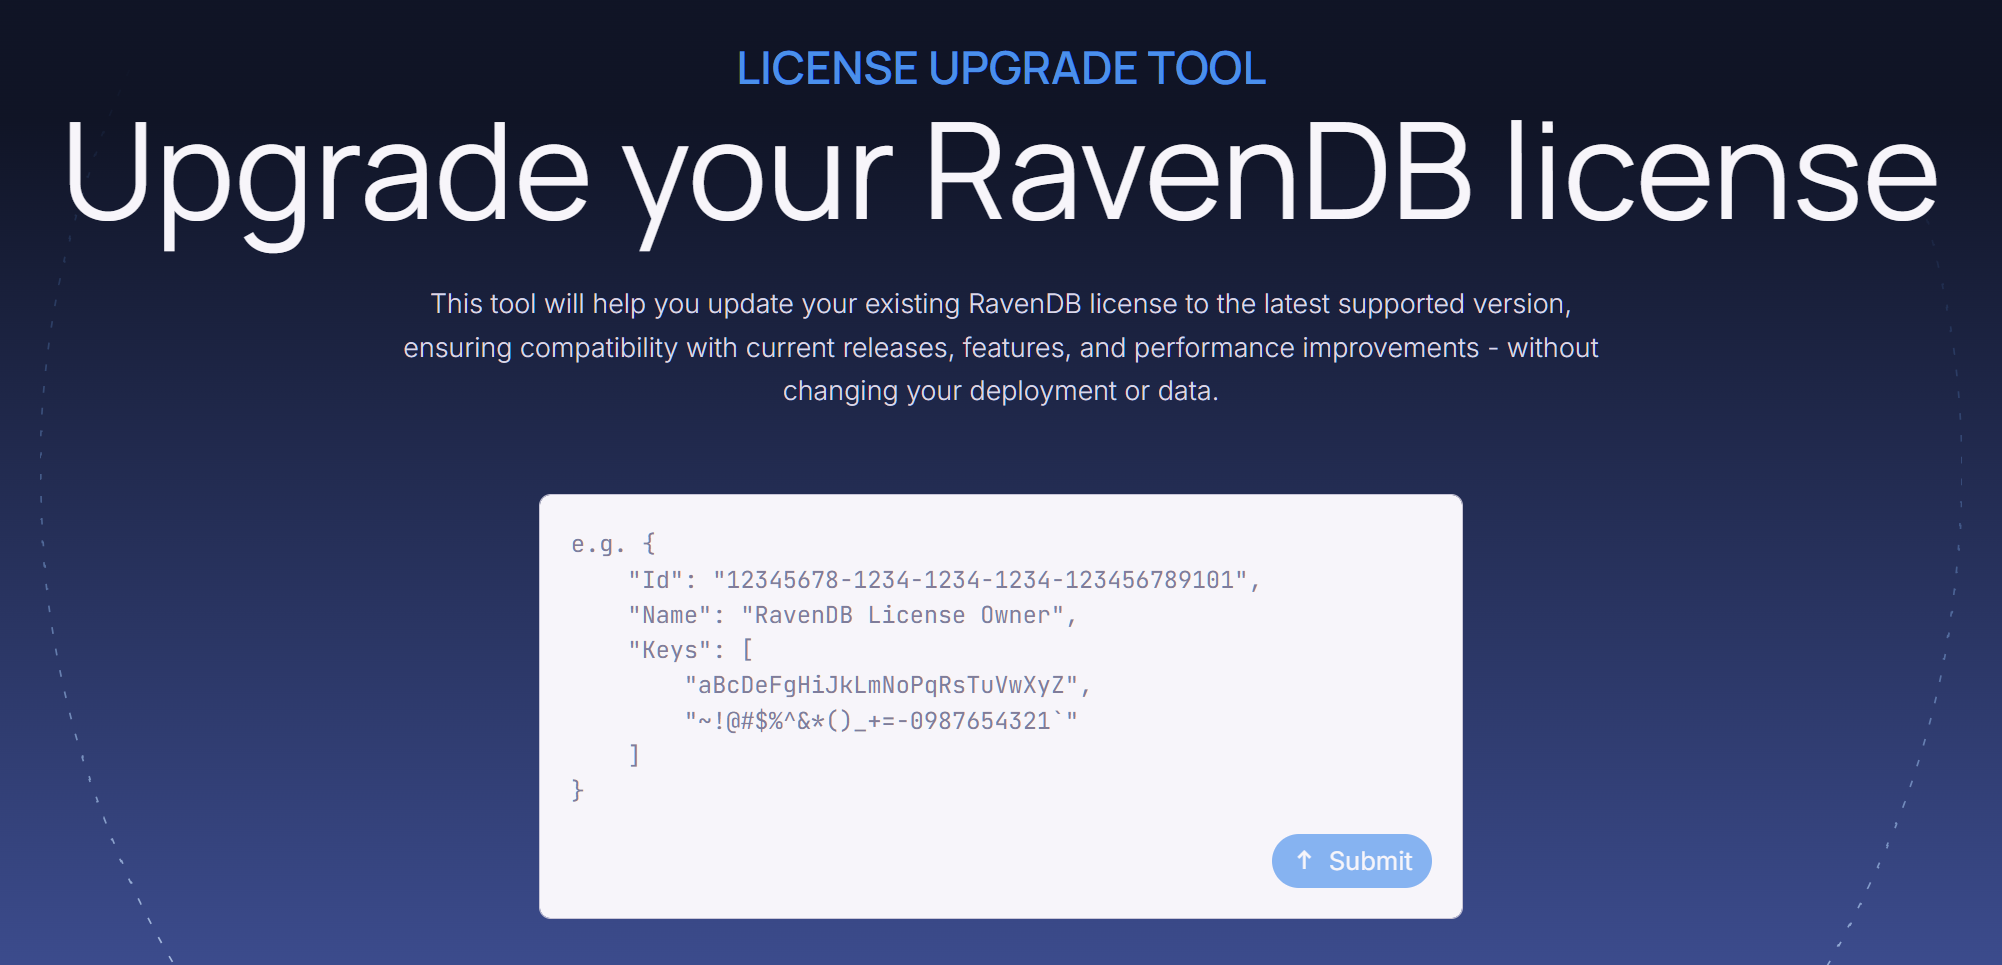2002x965 pixels.
Task: Click the second example key string
Action: pyautogui.click(x=880, y=720)
